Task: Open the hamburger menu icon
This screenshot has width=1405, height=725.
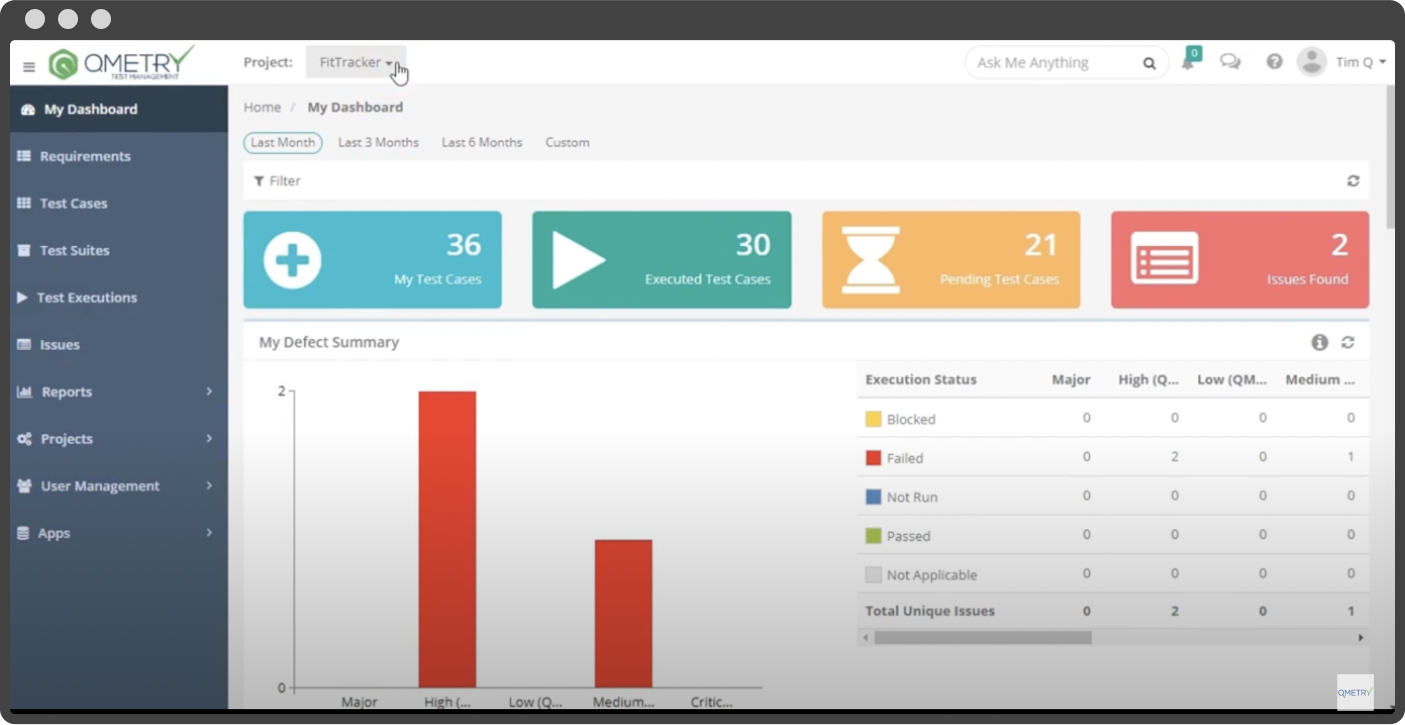Action: point(28,65)
